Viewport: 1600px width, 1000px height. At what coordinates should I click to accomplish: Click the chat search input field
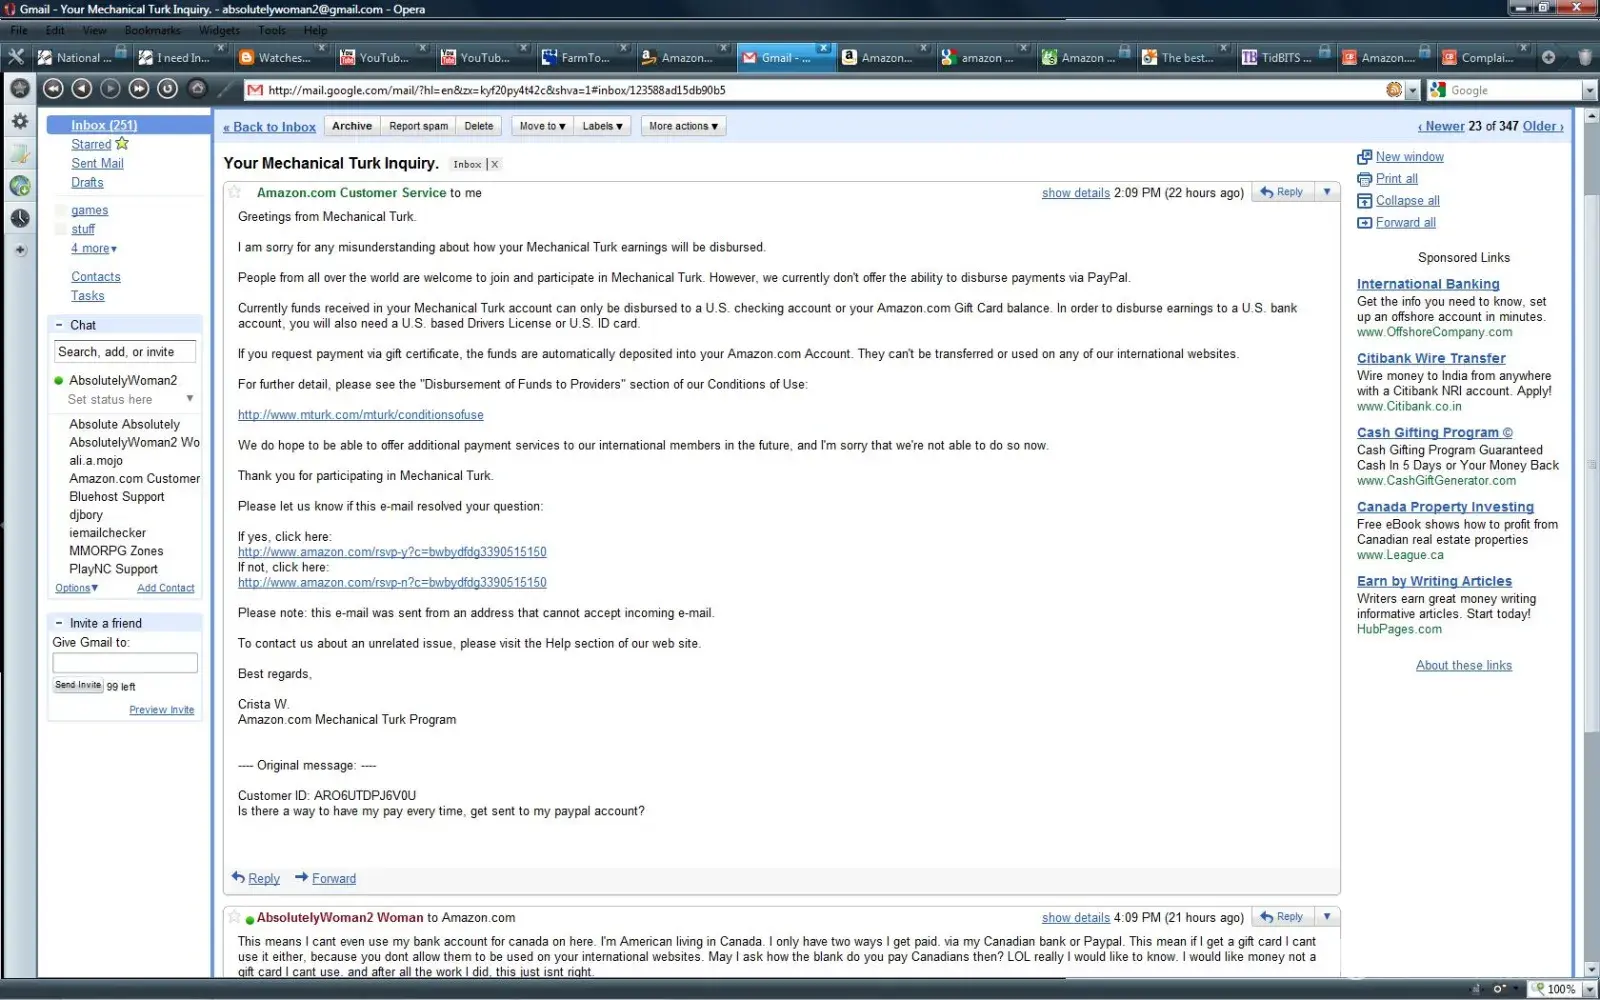click(x=125, y=352)
